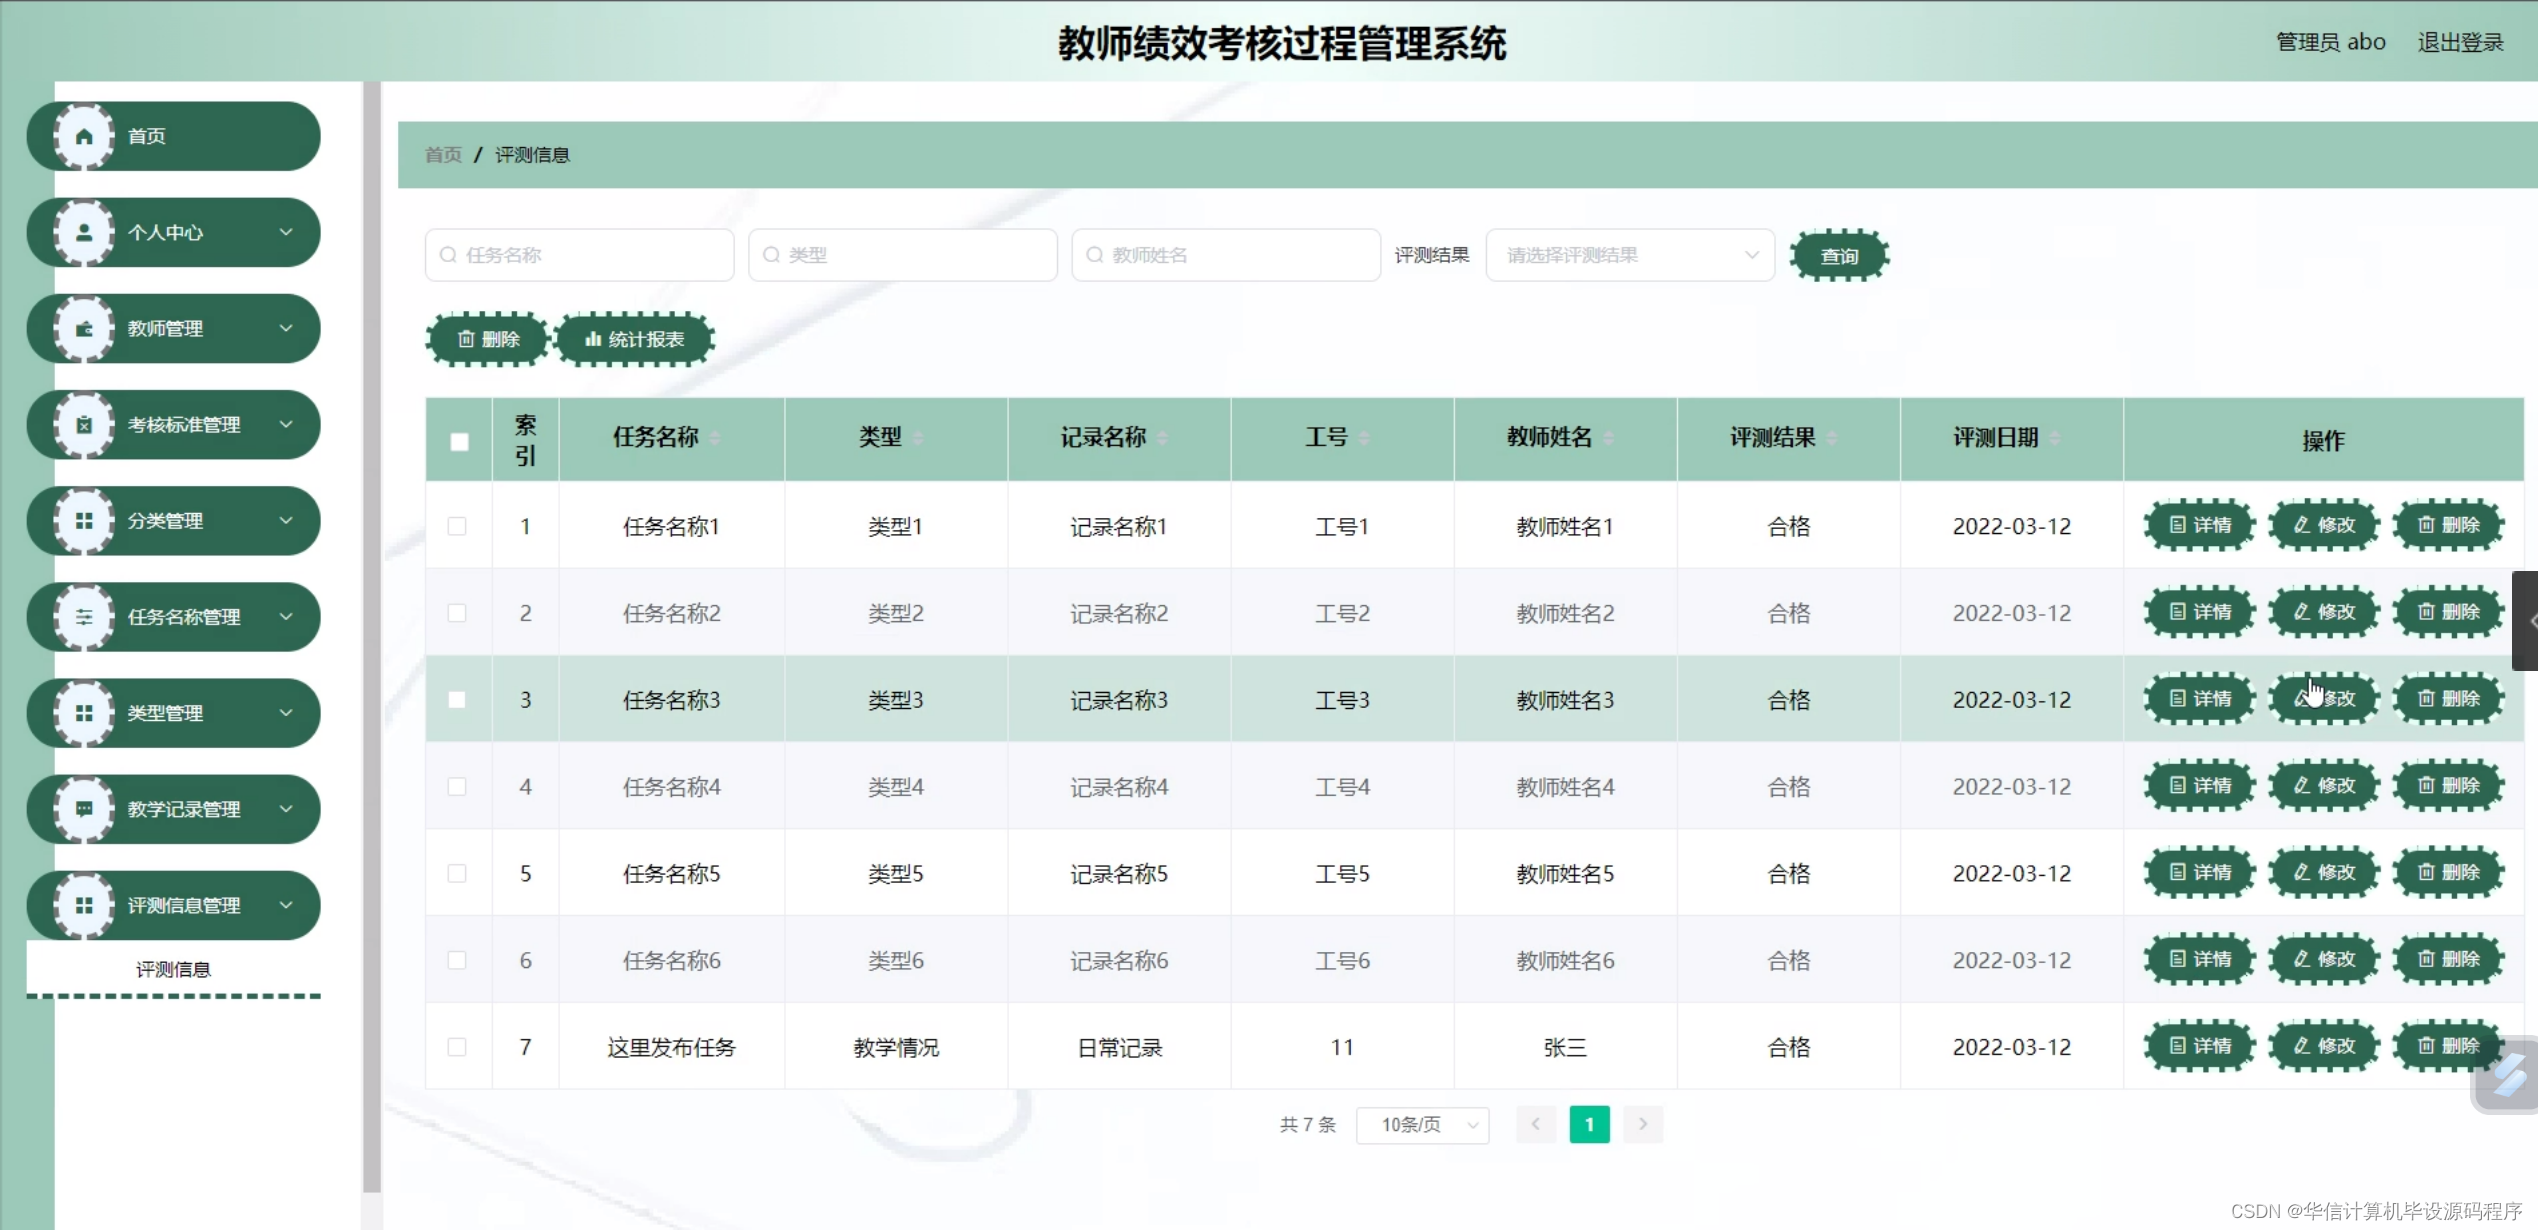Click the 查询 search button
This screenshot has height=1230, width=2538.
[x=1838, y=256]
